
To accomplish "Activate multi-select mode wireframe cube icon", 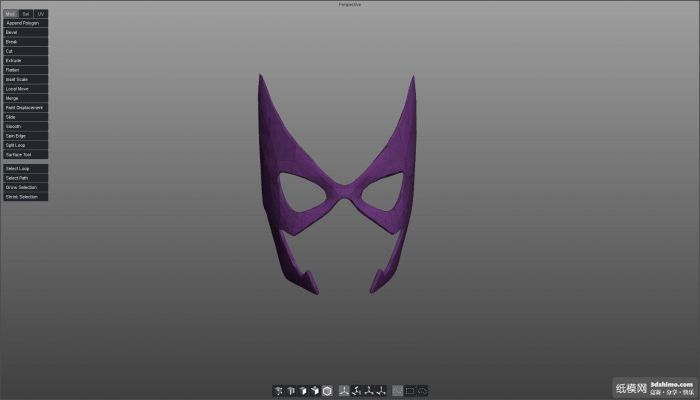I will (327, 391).
